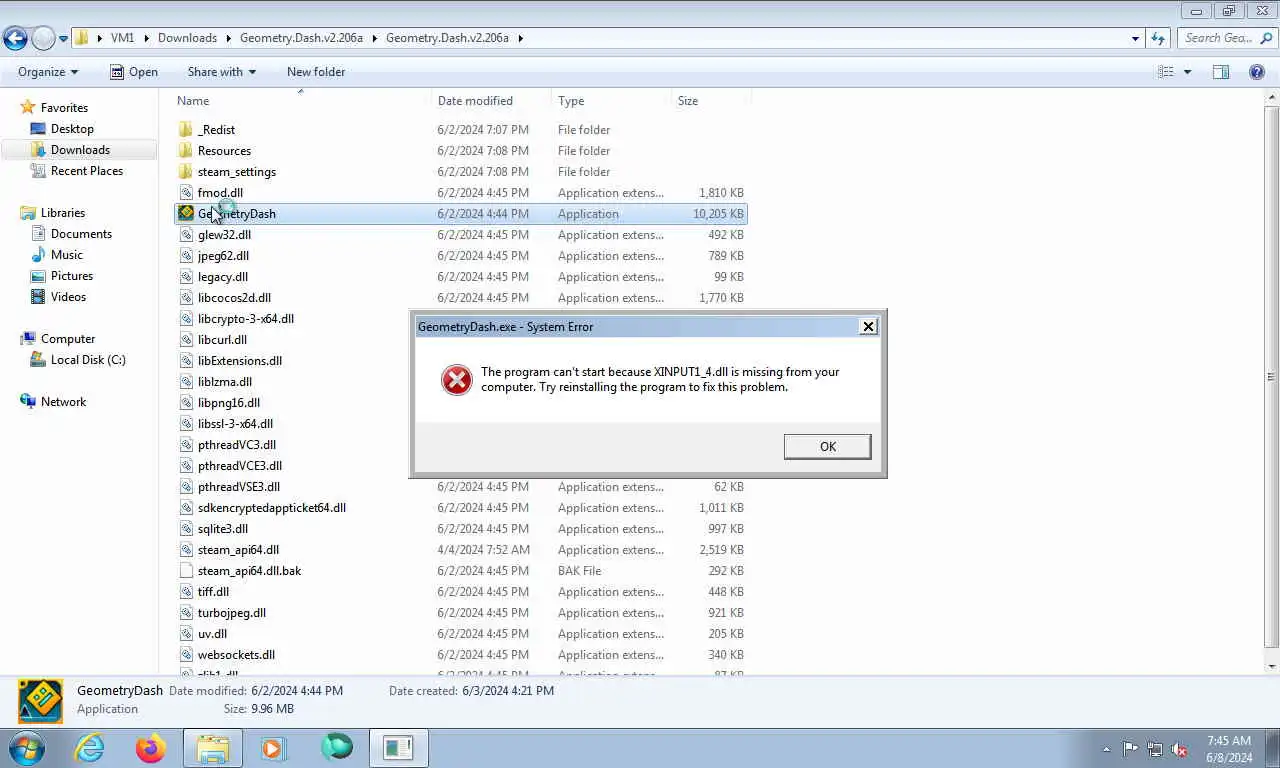Open Windows Media Player from taskbar

point(274,748)
